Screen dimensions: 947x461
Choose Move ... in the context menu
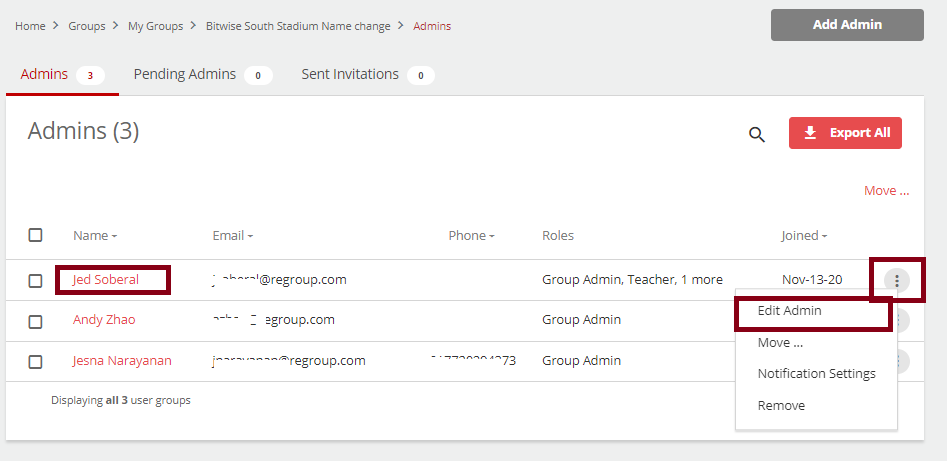(x=780, y=343)
